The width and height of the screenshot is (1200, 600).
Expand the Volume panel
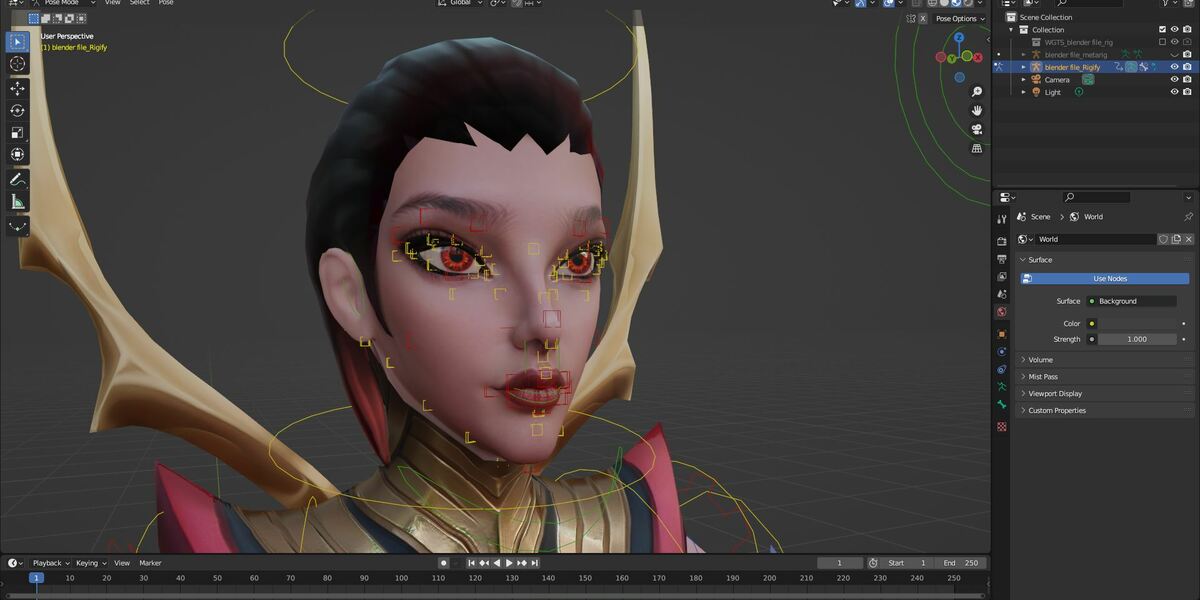coord(1106,359)
